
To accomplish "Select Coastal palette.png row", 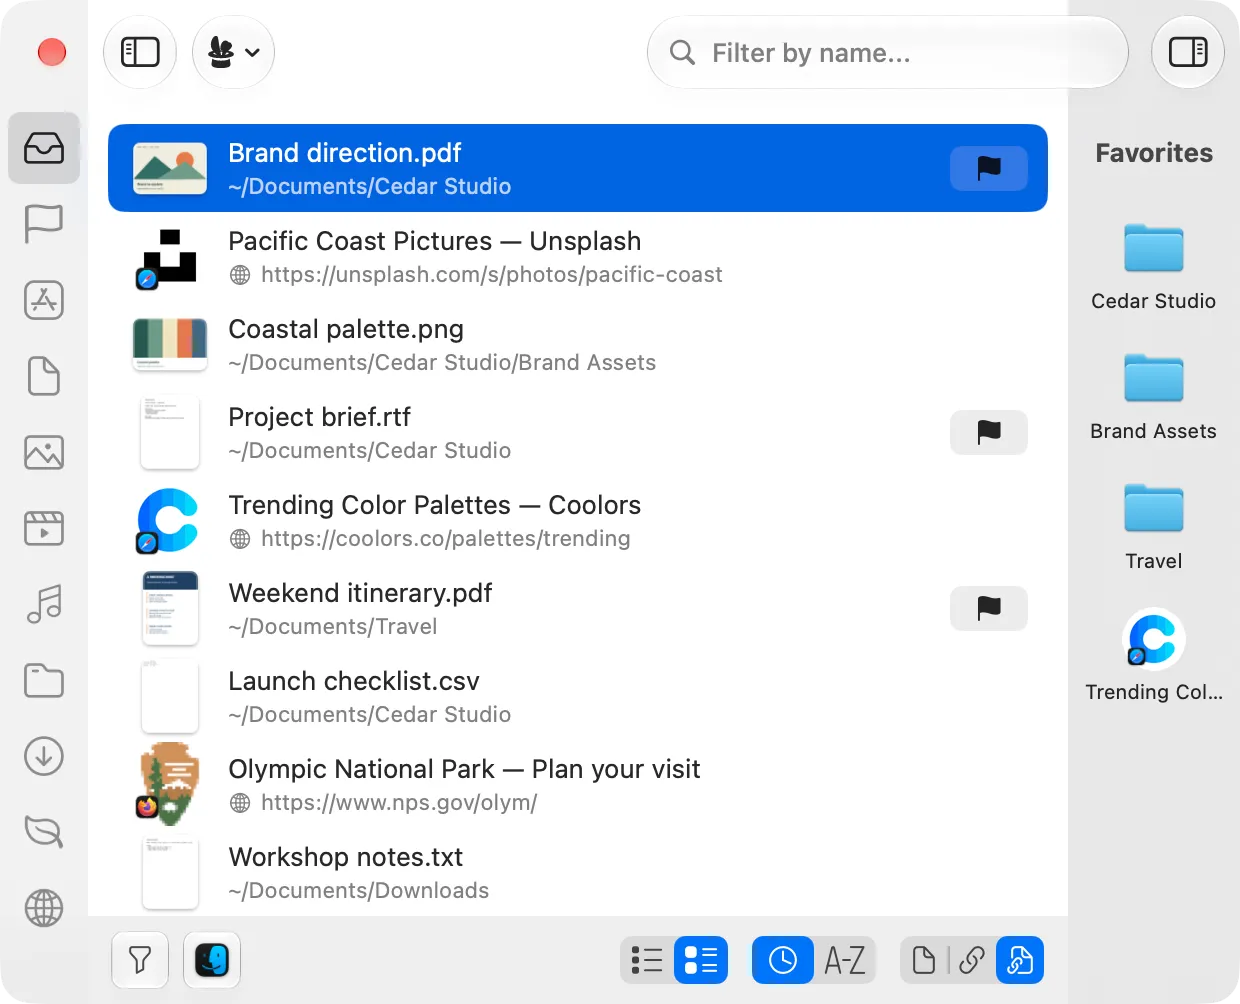I will 578,344.
